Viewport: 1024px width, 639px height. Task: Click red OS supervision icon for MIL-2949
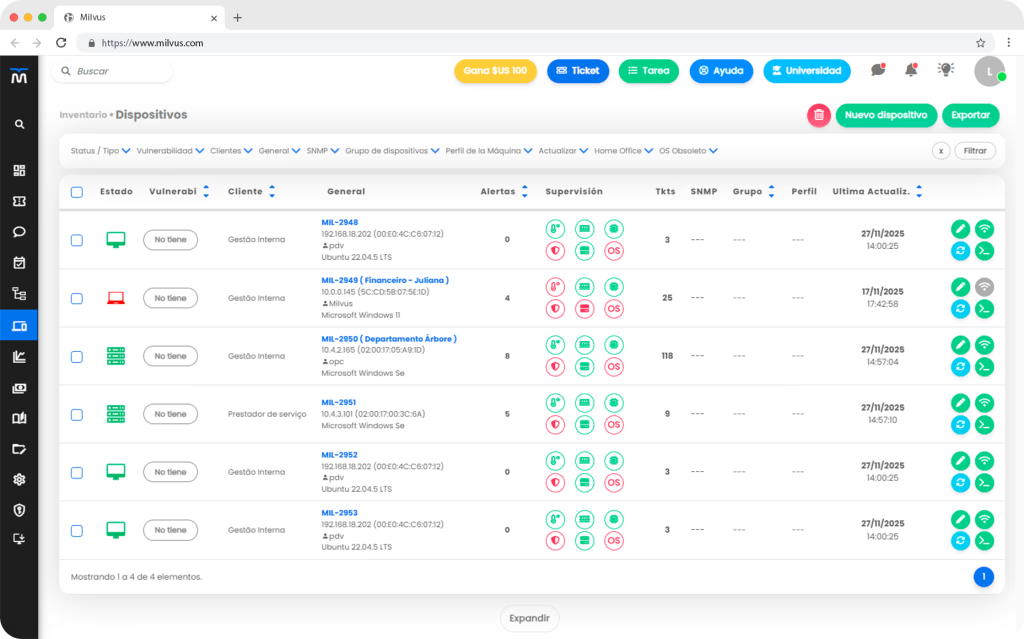(x=614, y=308)
